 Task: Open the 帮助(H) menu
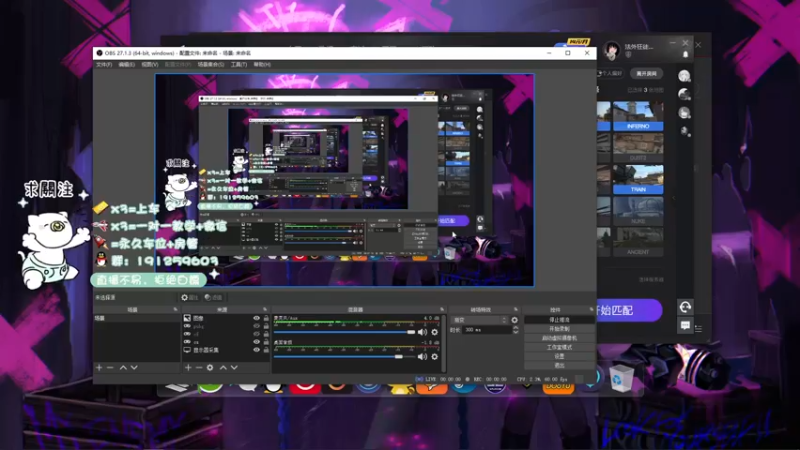pos(262,65)
